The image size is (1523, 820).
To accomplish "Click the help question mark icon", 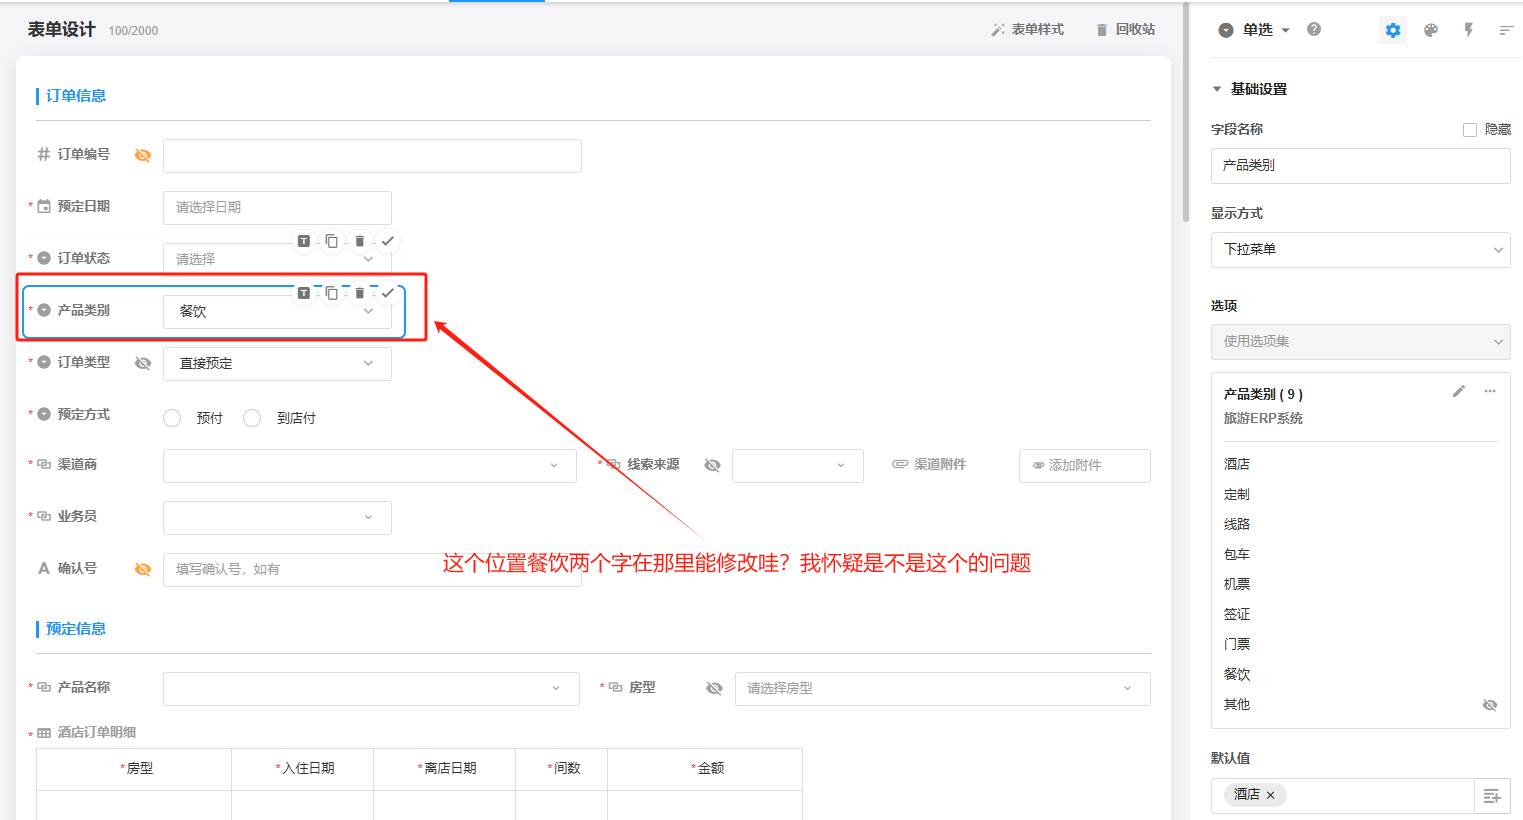I will coord(1314,29).
